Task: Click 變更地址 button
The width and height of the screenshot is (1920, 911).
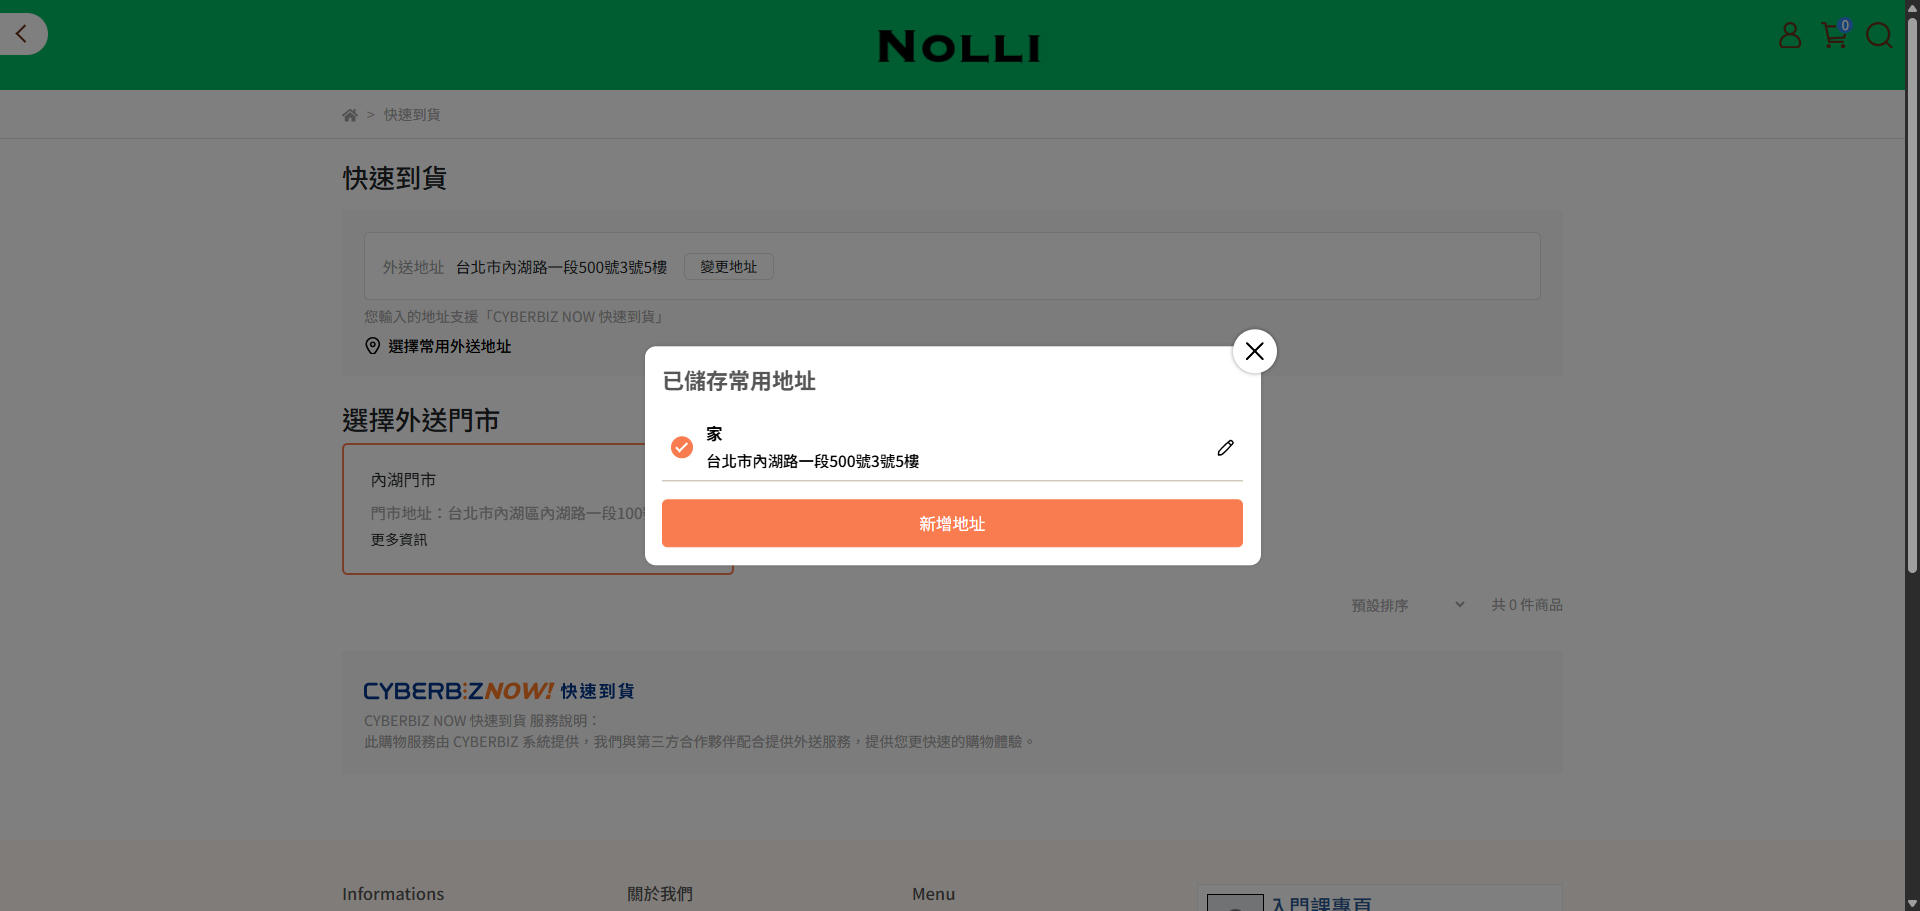Action: pyautogui.click(x=728, y=267)
